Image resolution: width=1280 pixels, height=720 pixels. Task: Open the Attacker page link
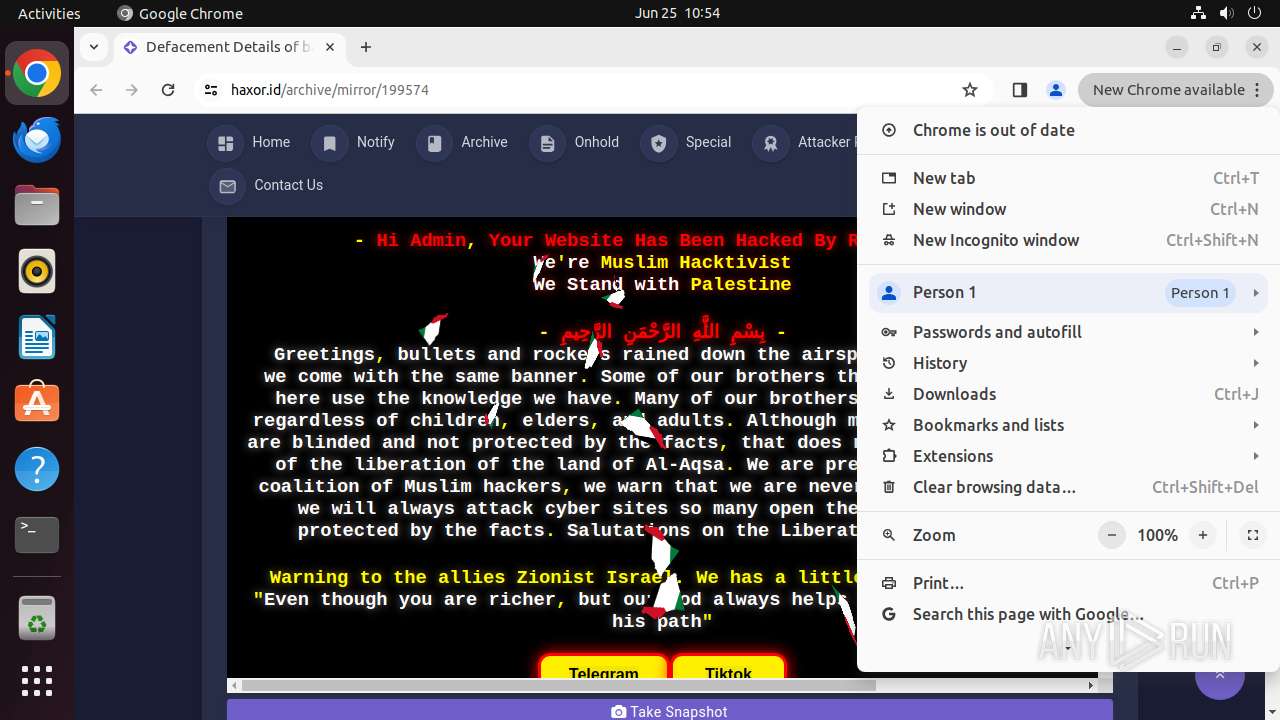pyautogui.click(x=805, y=142)
